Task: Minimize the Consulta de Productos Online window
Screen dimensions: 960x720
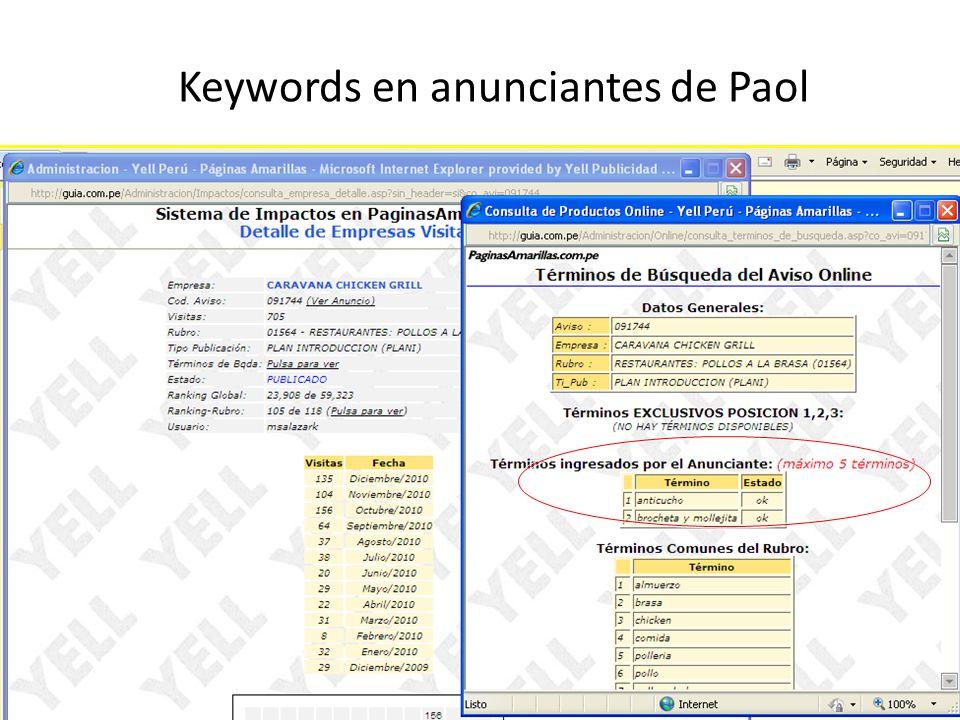Action: coord(901,211)
